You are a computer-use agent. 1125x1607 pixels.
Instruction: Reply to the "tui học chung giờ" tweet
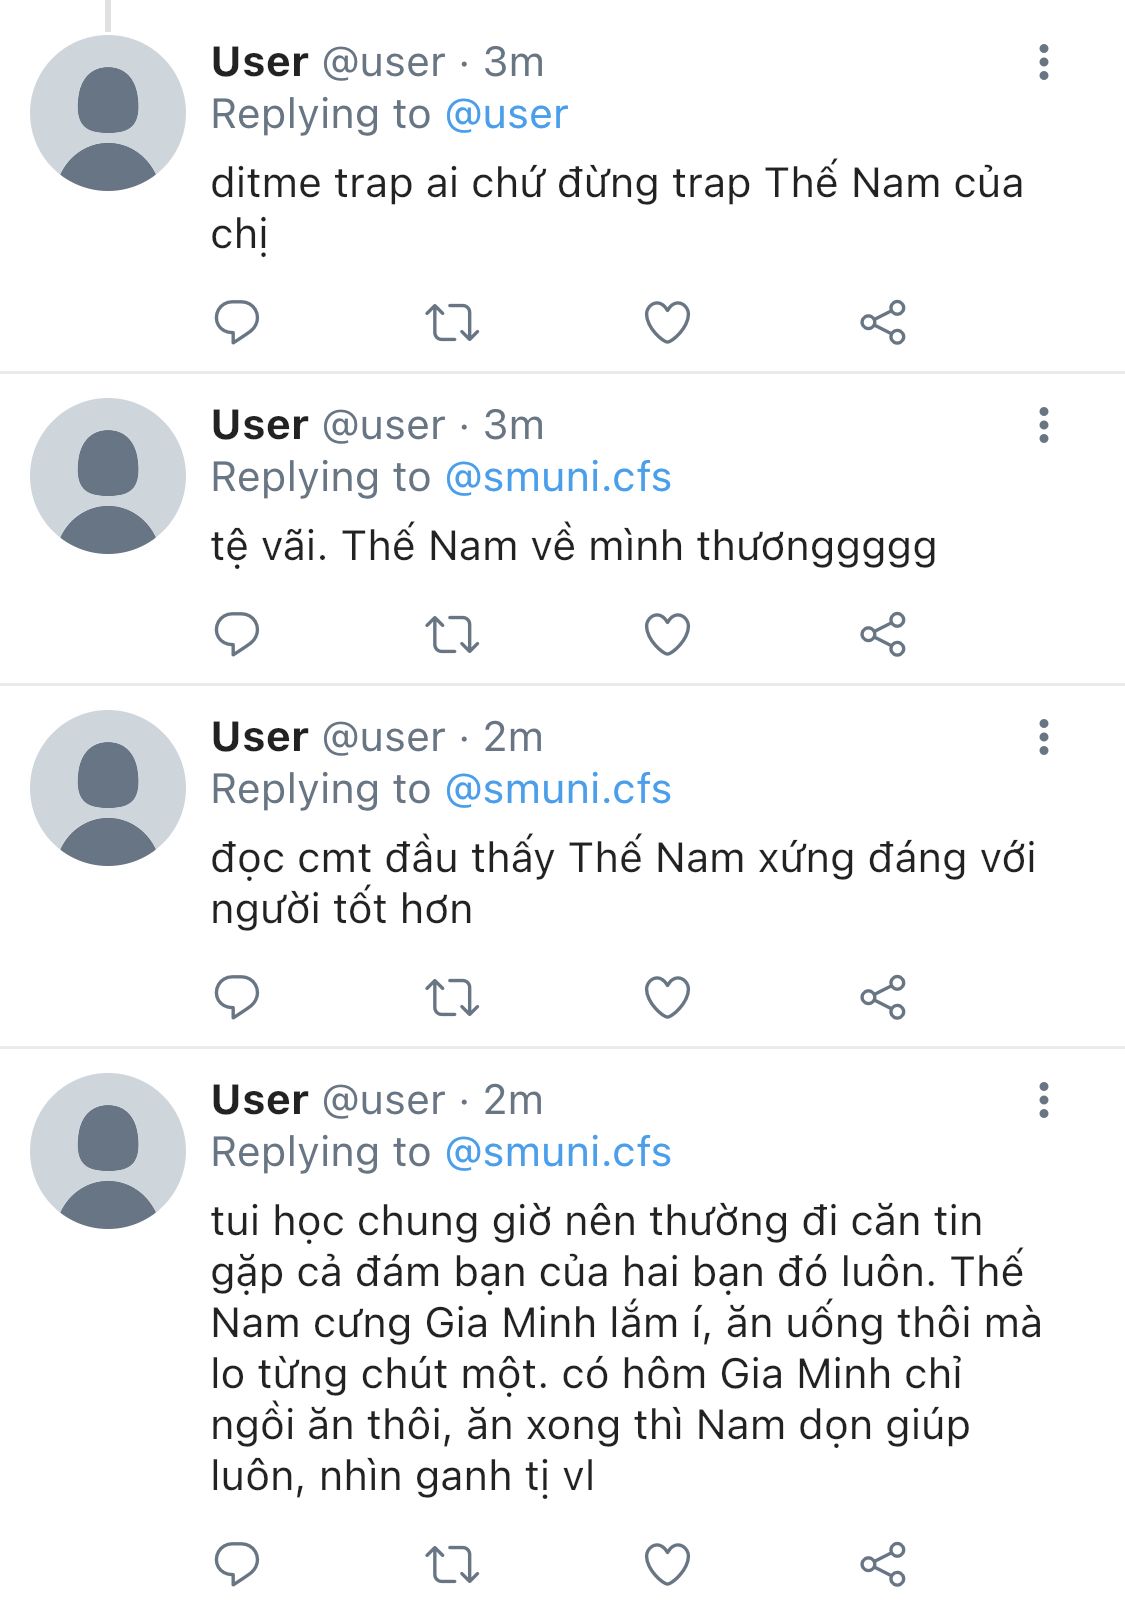click(x=237, y=1564)
